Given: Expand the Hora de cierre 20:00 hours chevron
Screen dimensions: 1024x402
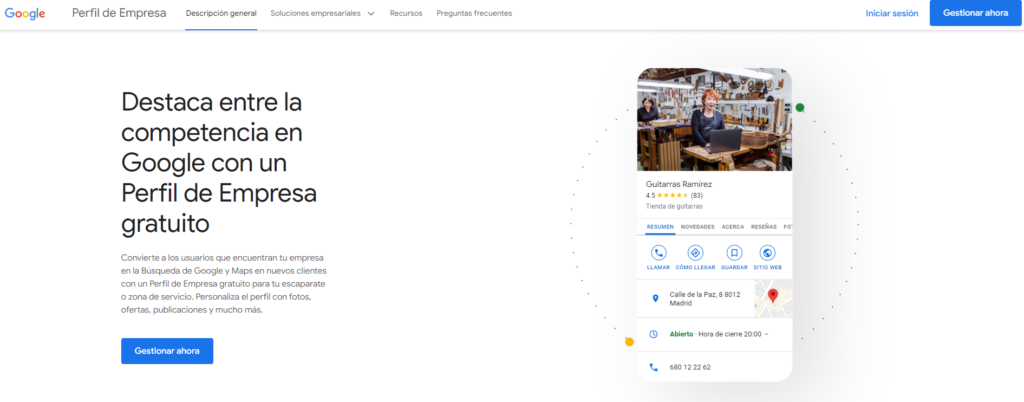Looking at the screenshot, I should click(766, 334).
